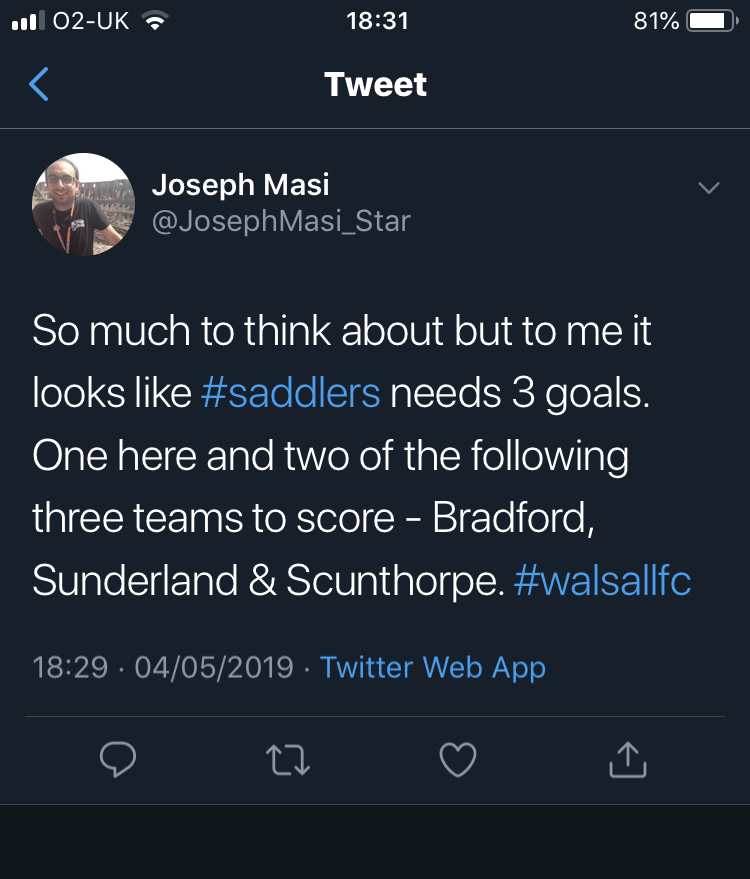
Task: Open the Joseph Masi display name
Action: pyautogui.click(x=240, y=184)
